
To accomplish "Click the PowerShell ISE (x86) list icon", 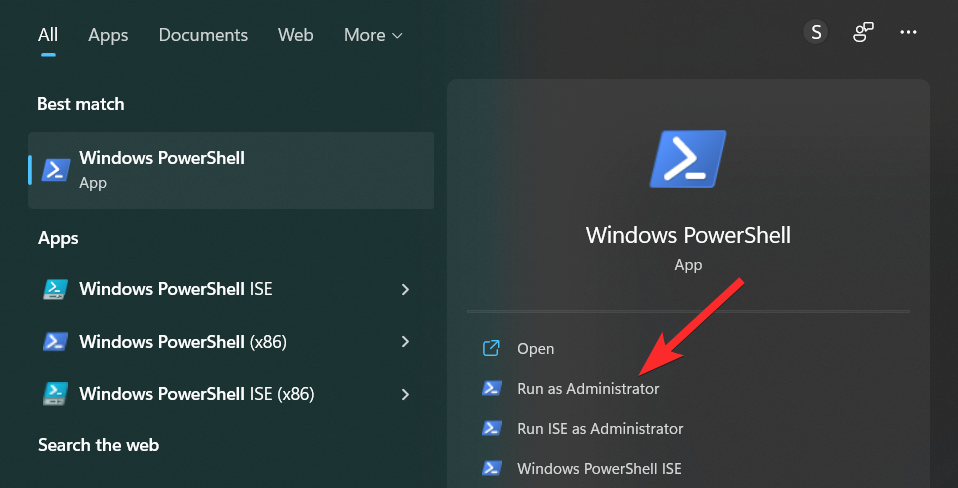I will click(x=56, y=394).
